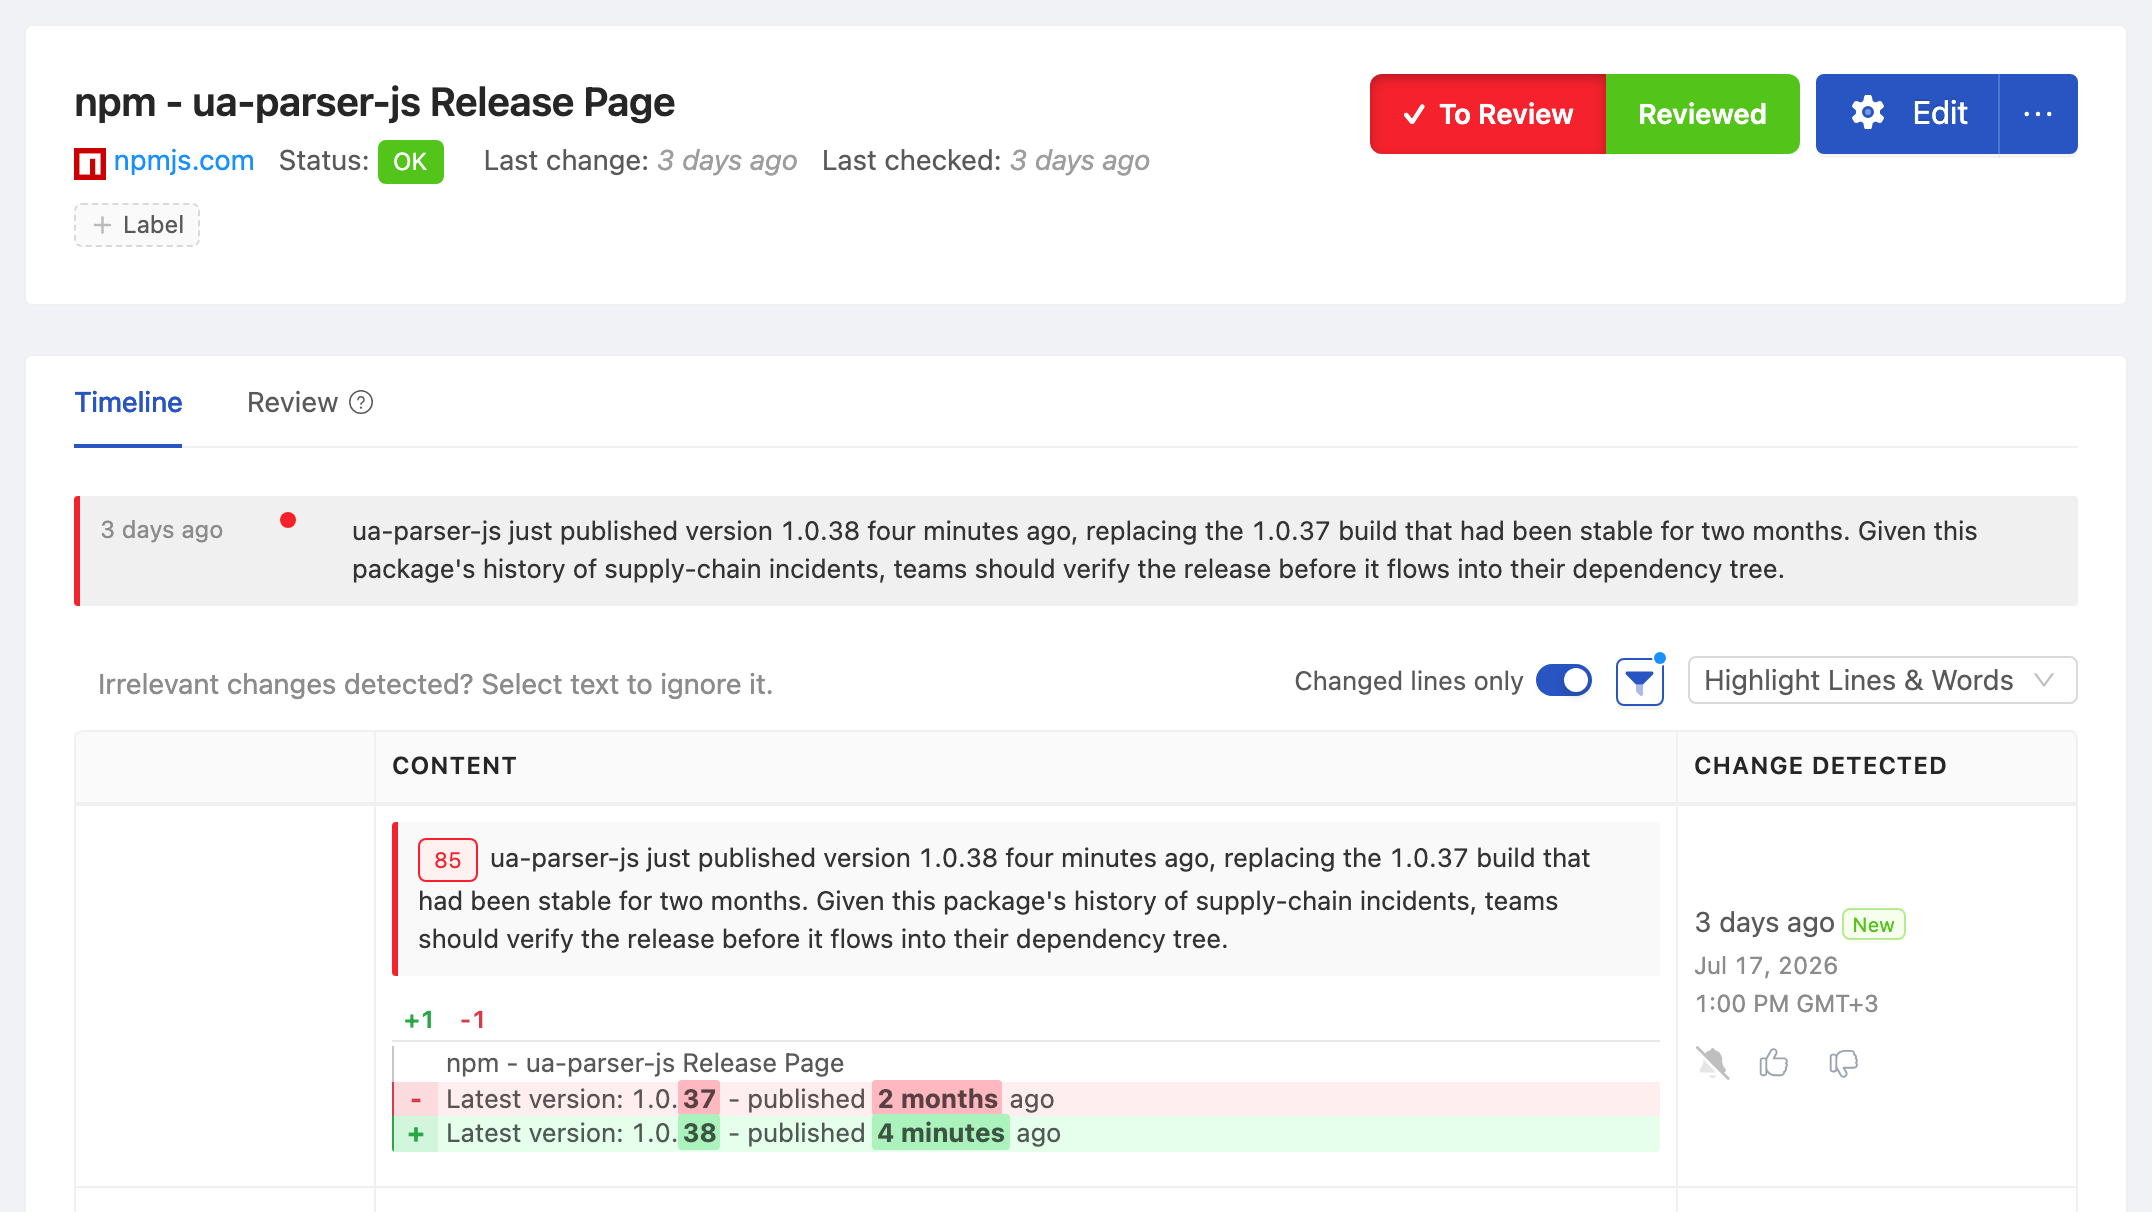Click the 'Irrelevant changes detected?' hint text
Viewport: 2152px width, 1212px height.
click(435, 684)
